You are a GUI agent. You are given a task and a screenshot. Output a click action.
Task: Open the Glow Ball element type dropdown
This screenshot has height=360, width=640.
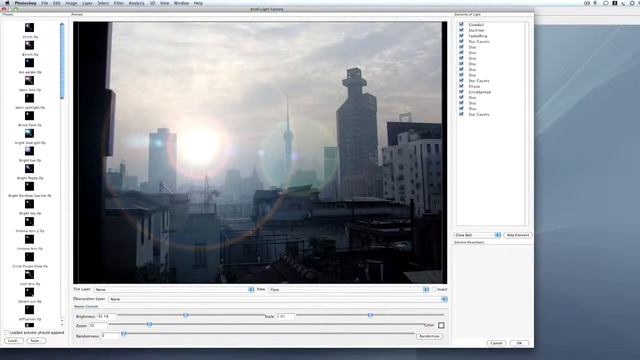tap(477, 235)
